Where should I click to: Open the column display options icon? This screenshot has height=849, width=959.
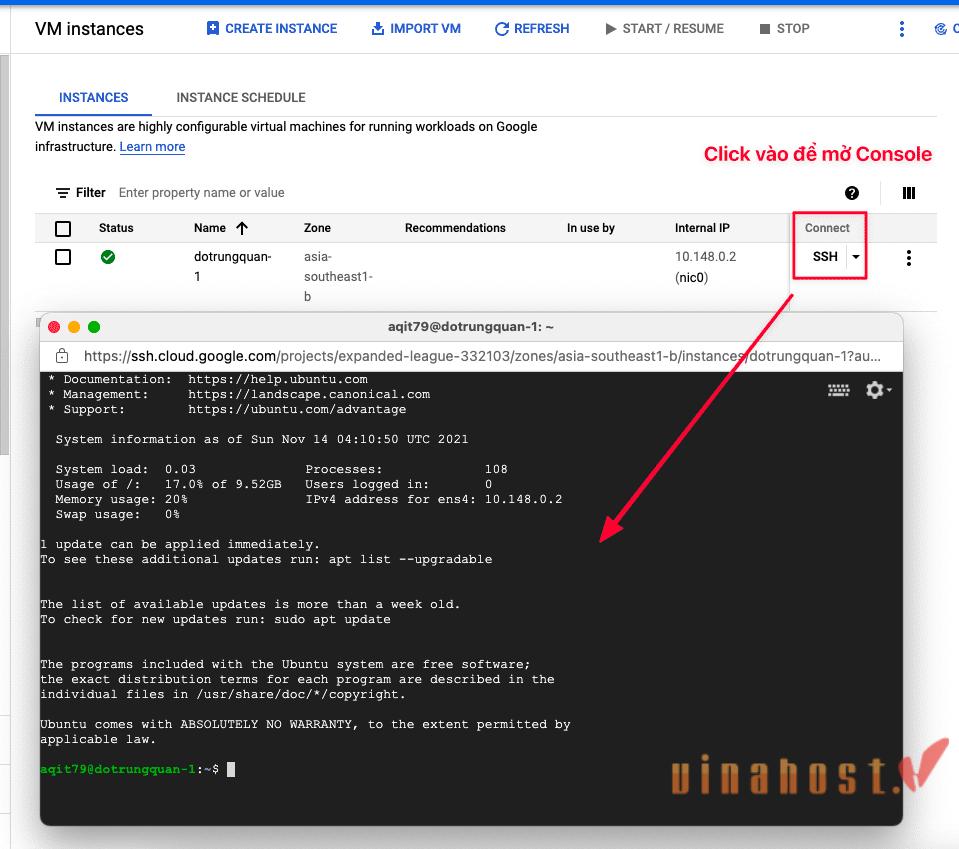click(x=908, y=193)
